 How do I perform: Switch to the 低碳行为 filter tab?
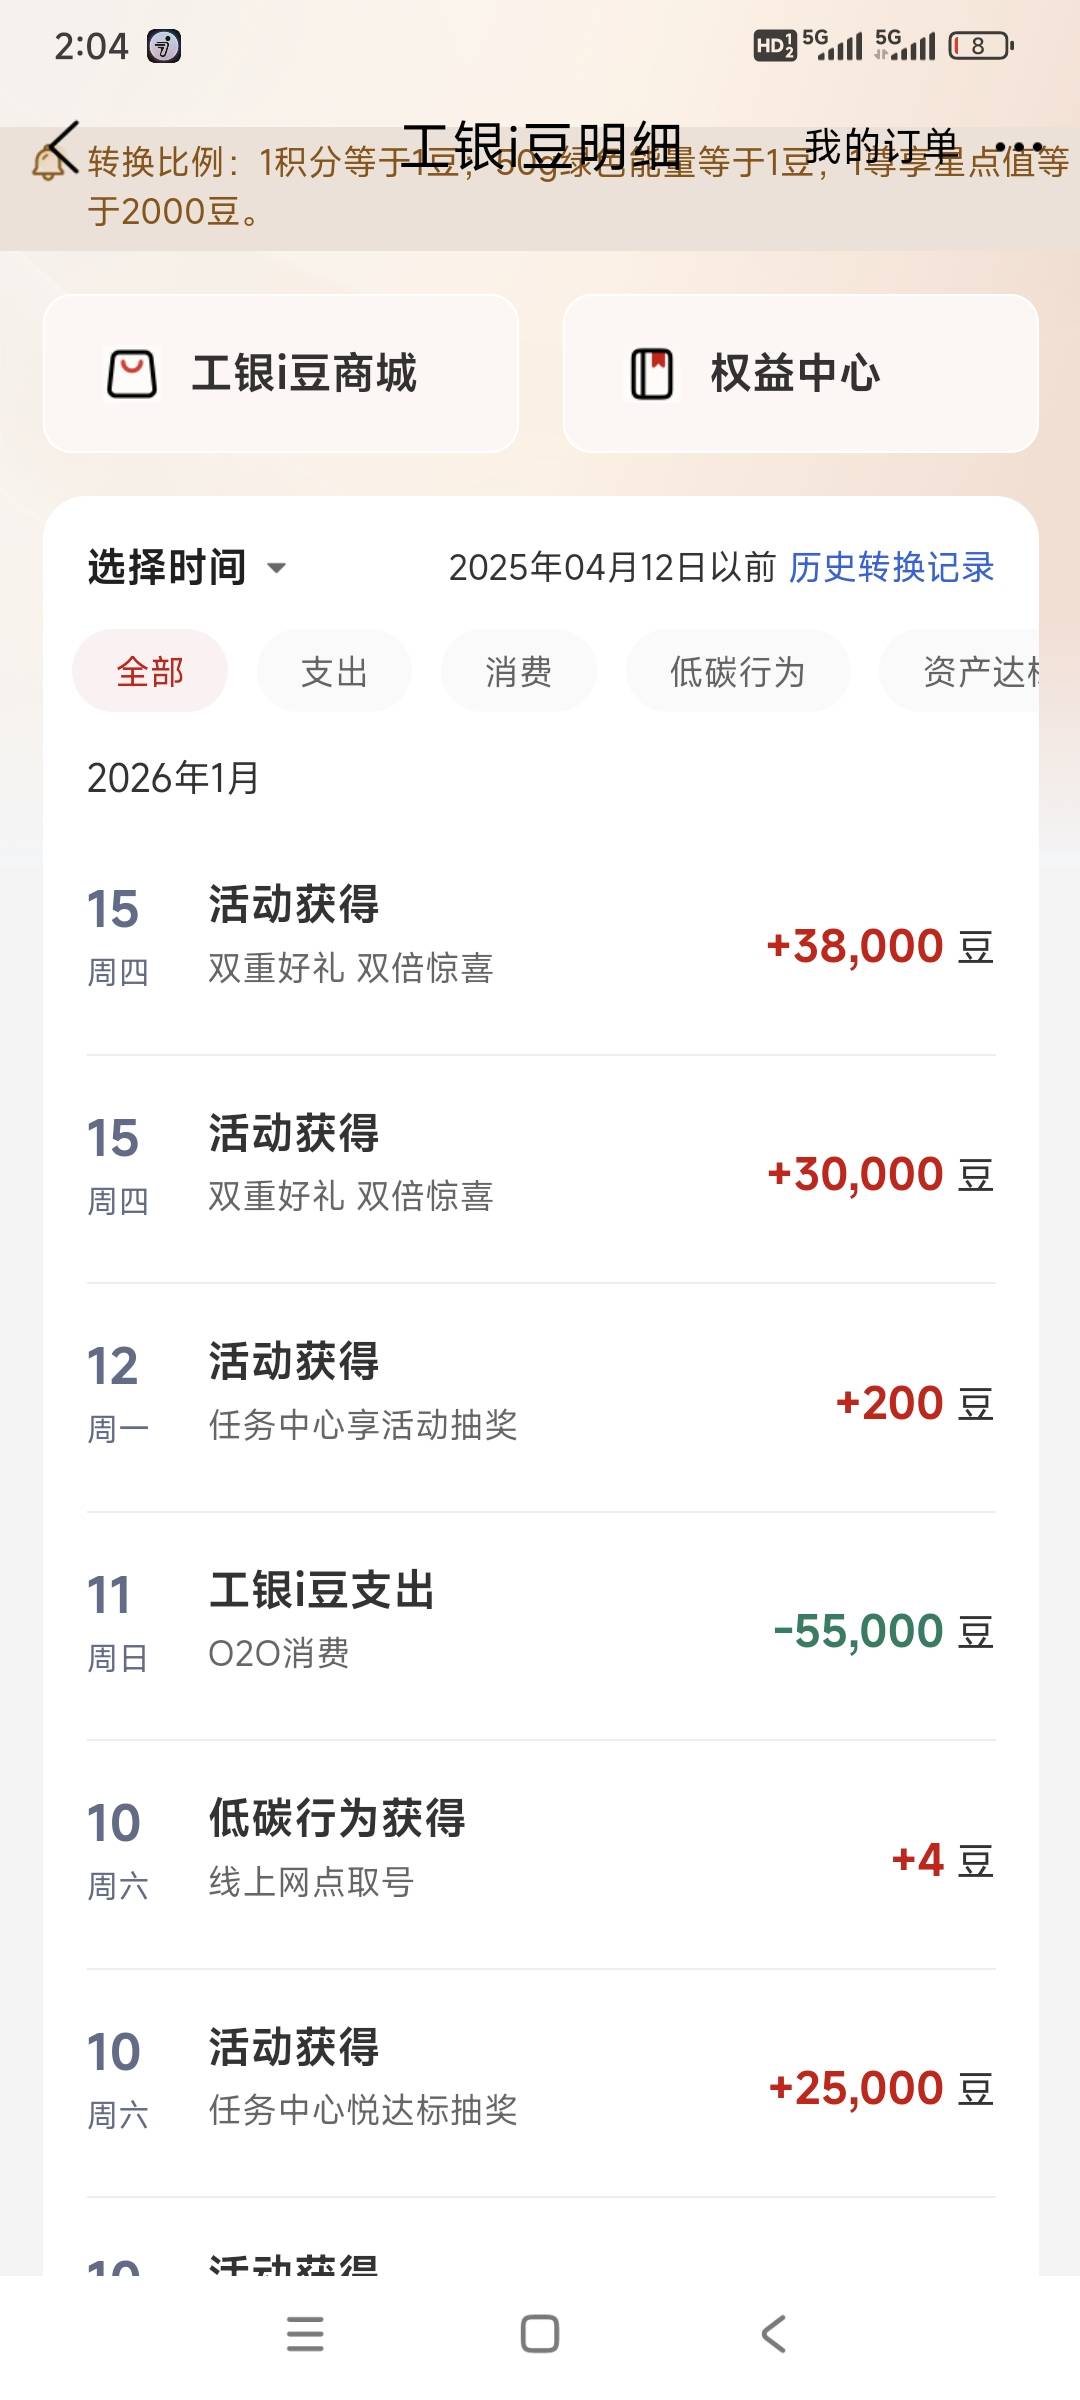coord(738,672)
